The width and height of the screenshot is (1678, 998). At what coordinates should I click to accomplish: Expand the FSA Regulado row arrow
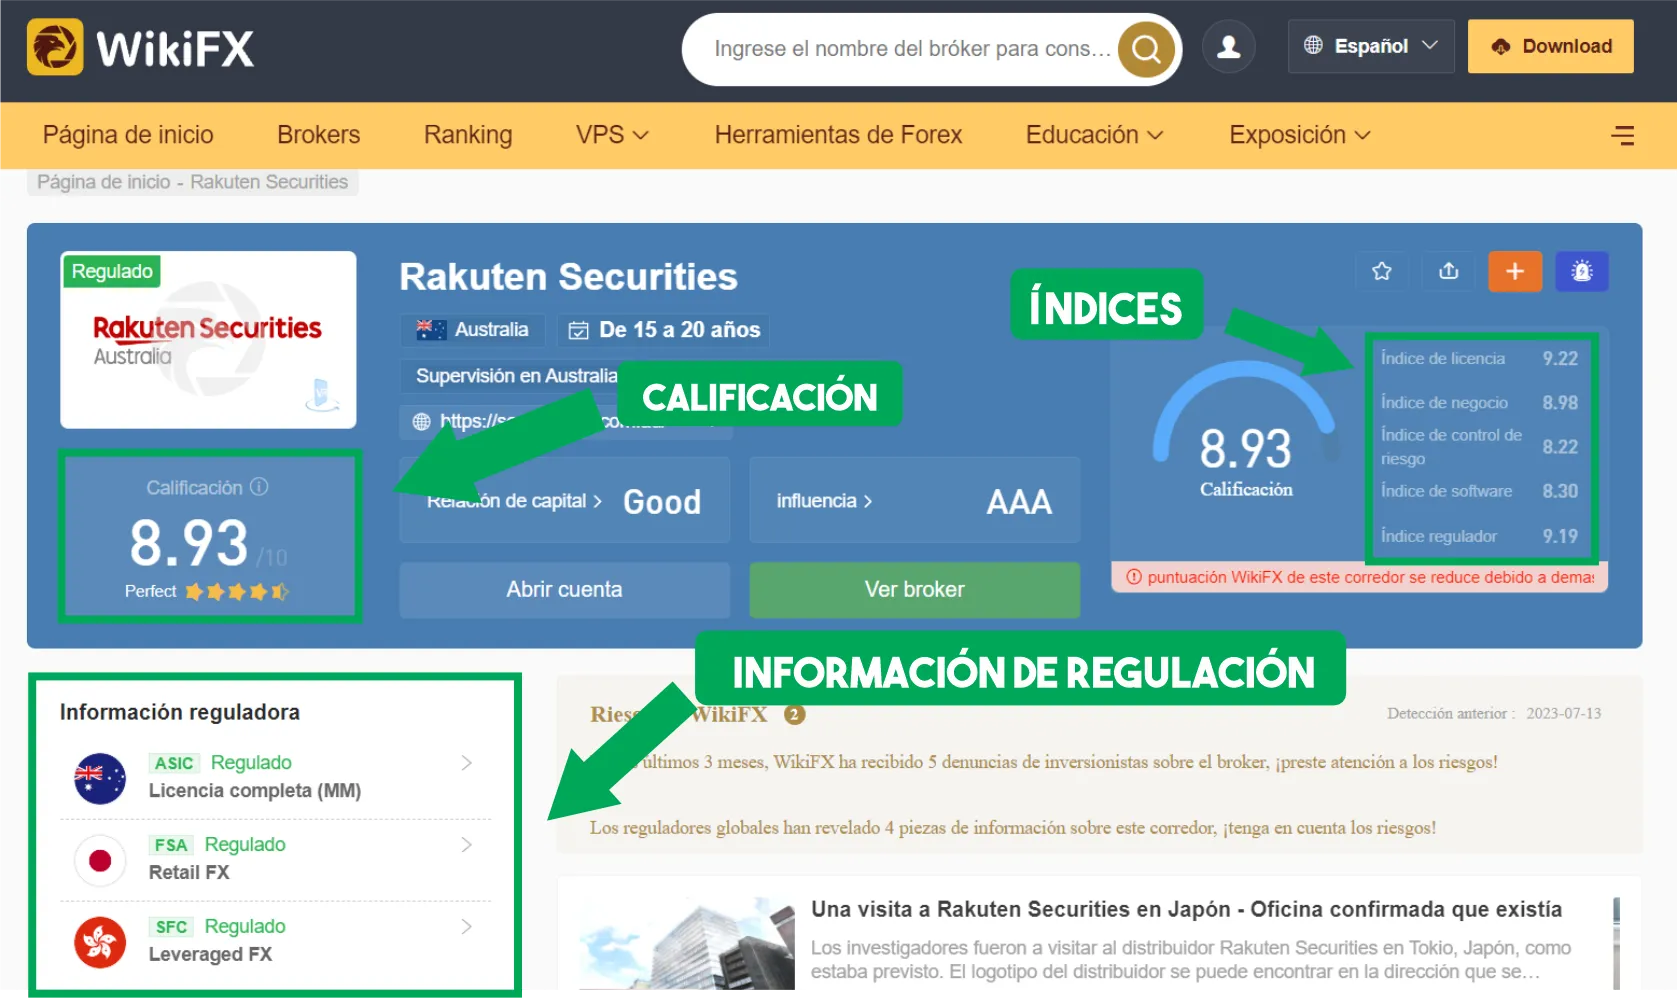[467, 845]
